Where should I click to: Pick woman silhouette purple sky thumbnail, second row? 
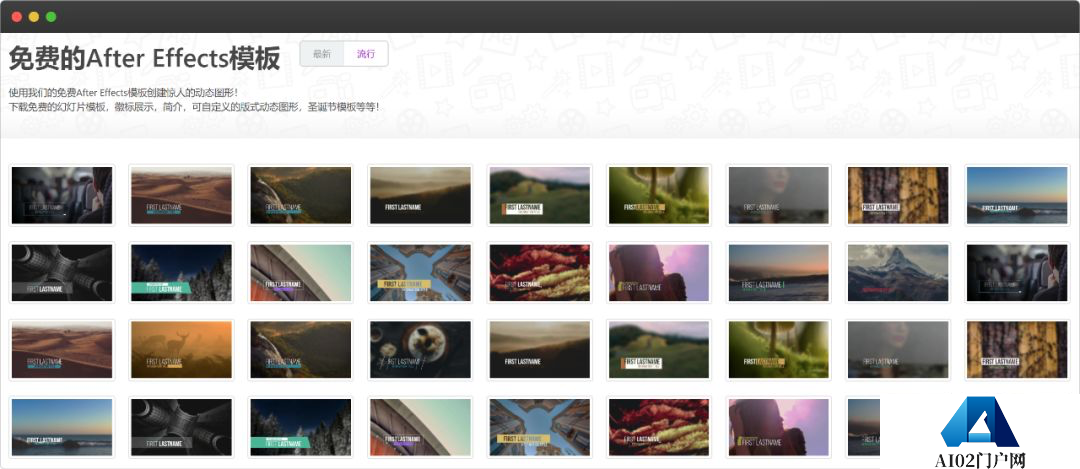(x=659, y=273)
